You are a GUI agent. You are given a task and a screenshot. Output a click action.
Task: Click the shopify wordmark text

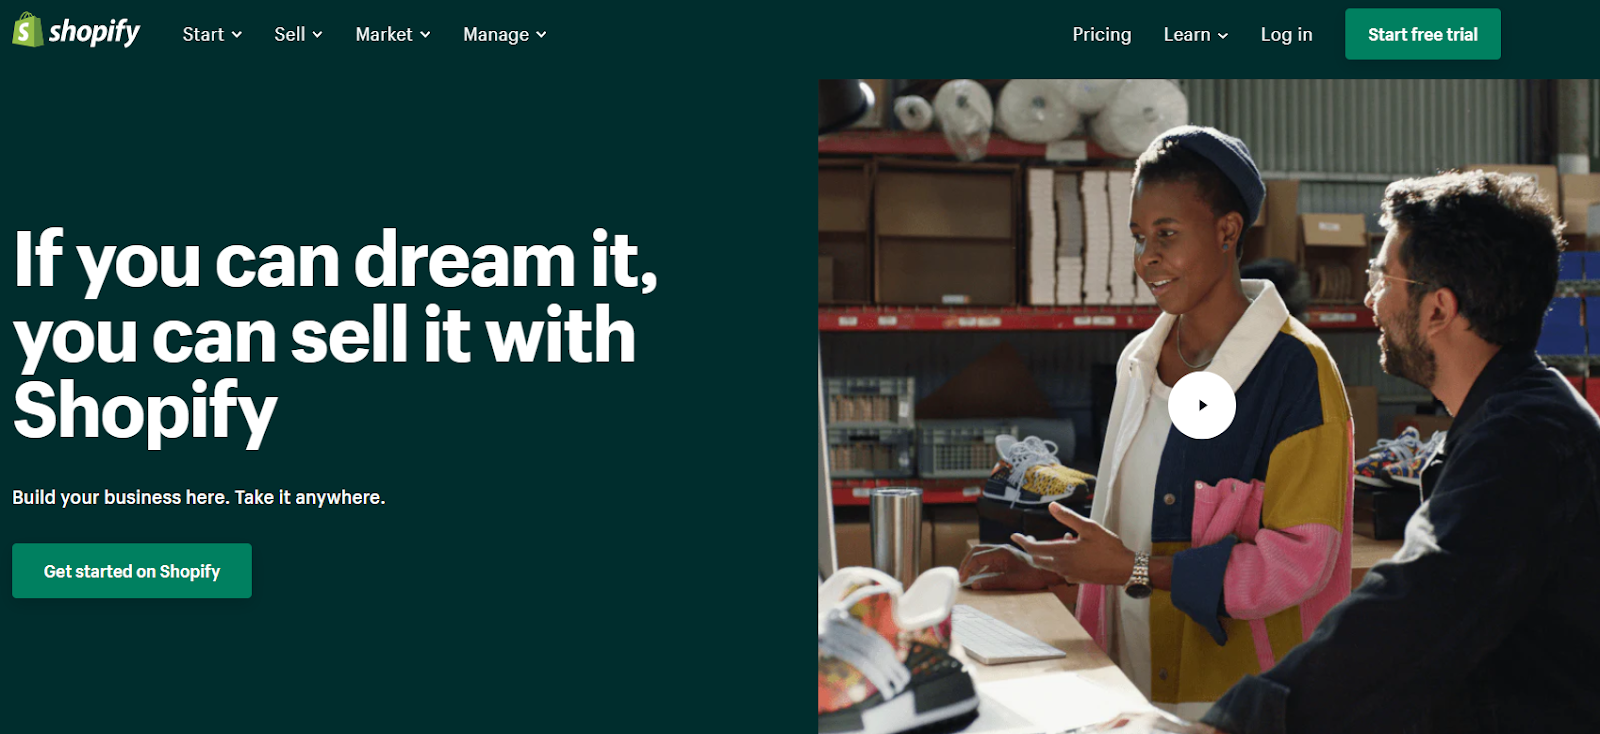click(95, 32)
